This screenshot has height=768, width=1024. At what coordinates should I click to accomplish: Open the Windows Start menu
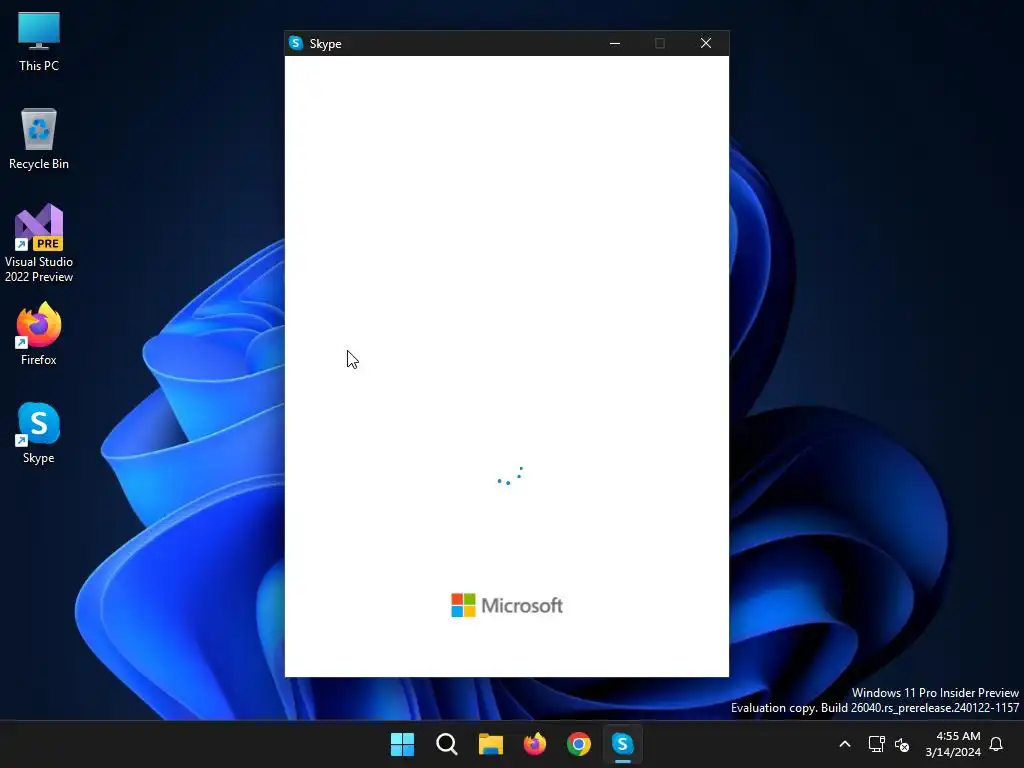[402, 744]
